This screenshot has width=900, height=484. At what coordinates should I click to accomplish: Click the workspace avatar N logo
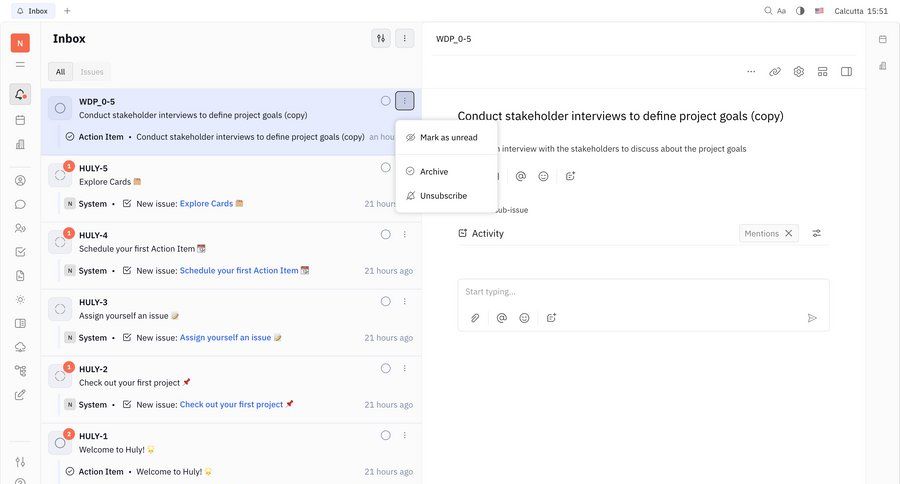coord(20,43)
